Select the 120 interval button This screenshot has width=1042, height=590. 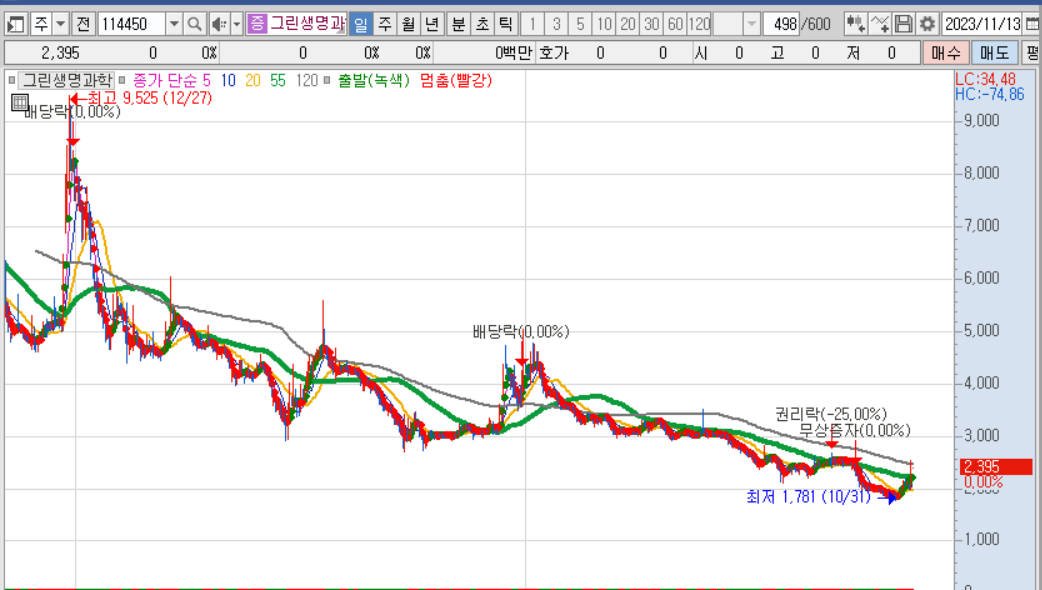pos(699,25)
